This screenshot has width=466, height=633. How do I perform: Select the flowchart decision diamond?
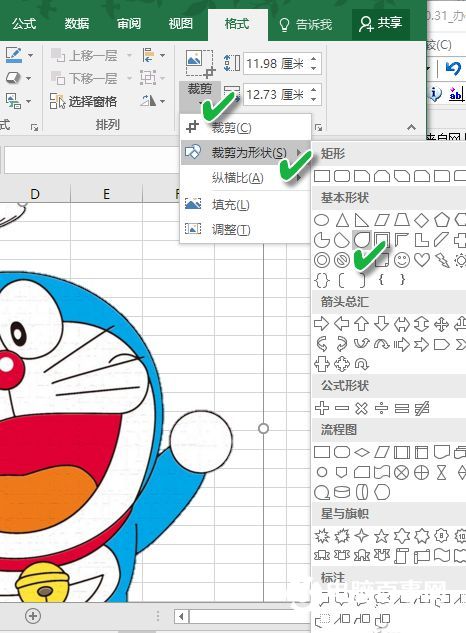361,452
